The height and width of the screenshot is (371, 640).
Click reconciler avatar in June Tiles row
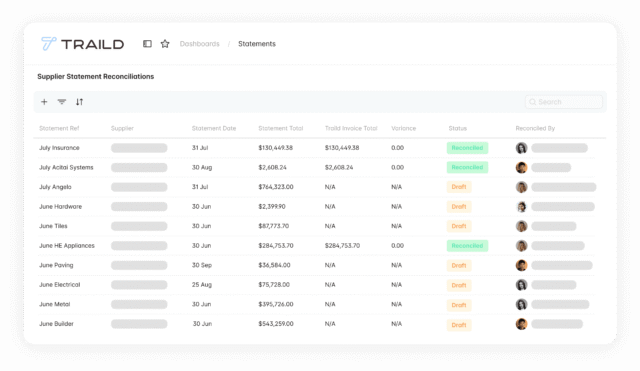click(x=521, y=226)
